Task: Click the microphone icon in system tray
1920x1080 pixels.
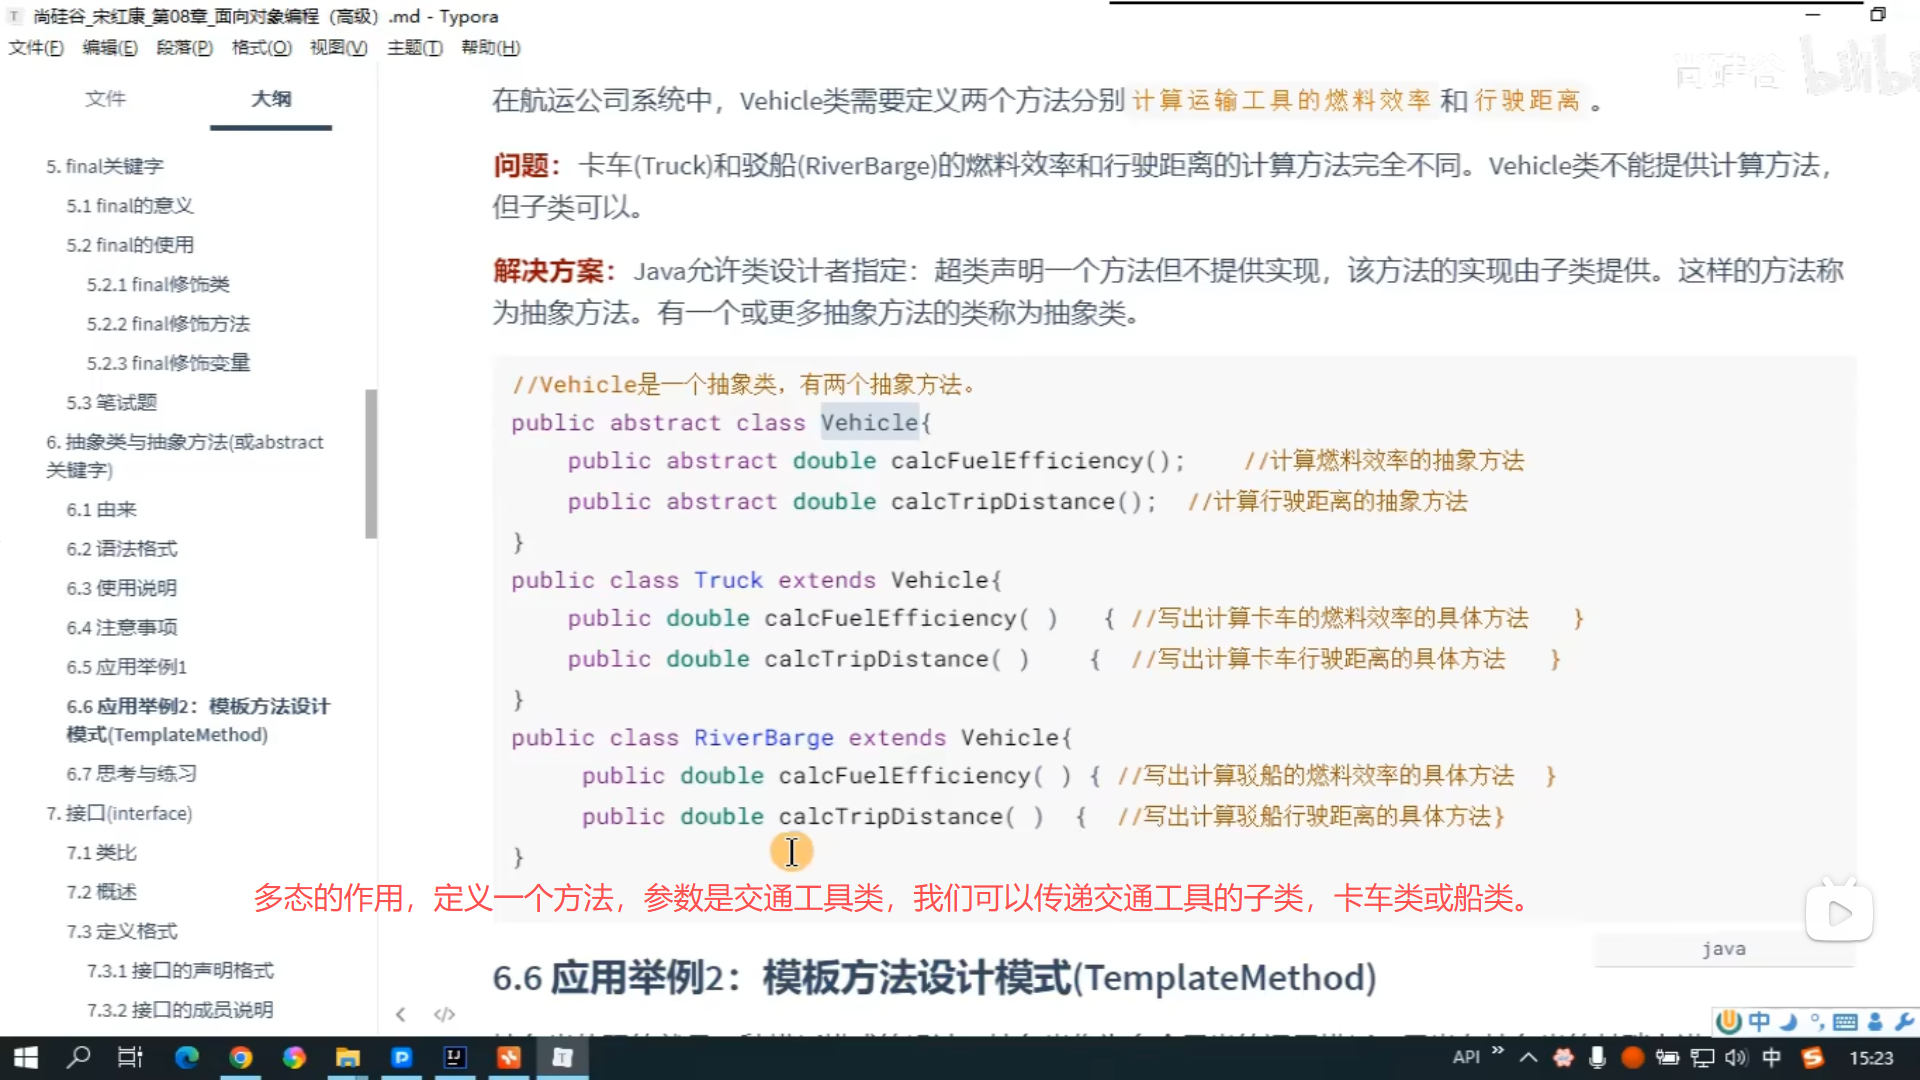Action: coord(1597,1057)
